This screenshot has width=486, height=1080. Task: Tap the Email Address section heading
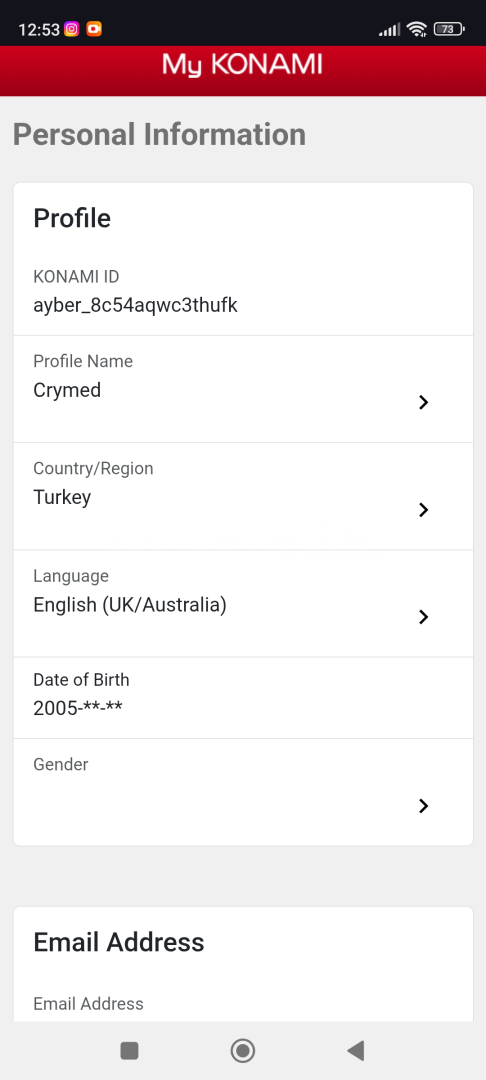(x=119, y=942)
